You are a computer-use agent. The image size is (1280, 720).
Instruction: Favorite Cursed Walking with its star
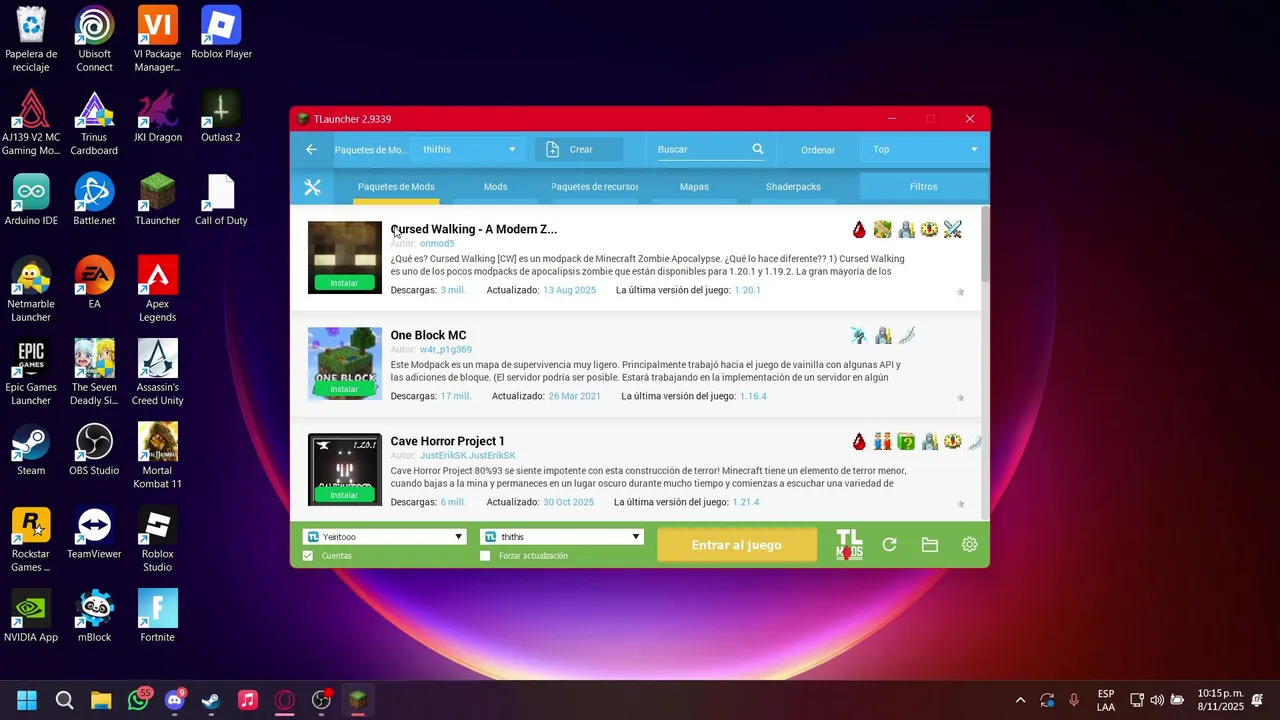[x=960, y=292]
